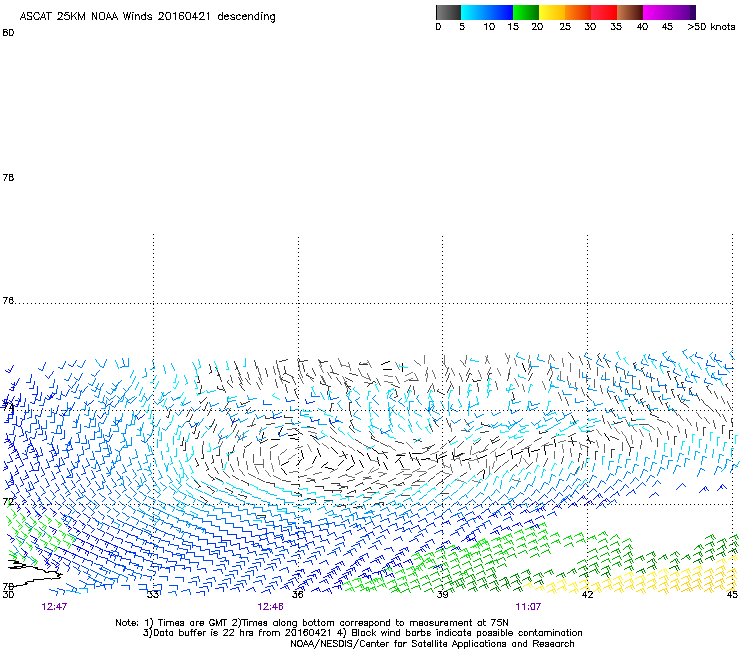
Task: Click the gray 0-5 knots color segment
Action: click(448, 12)
